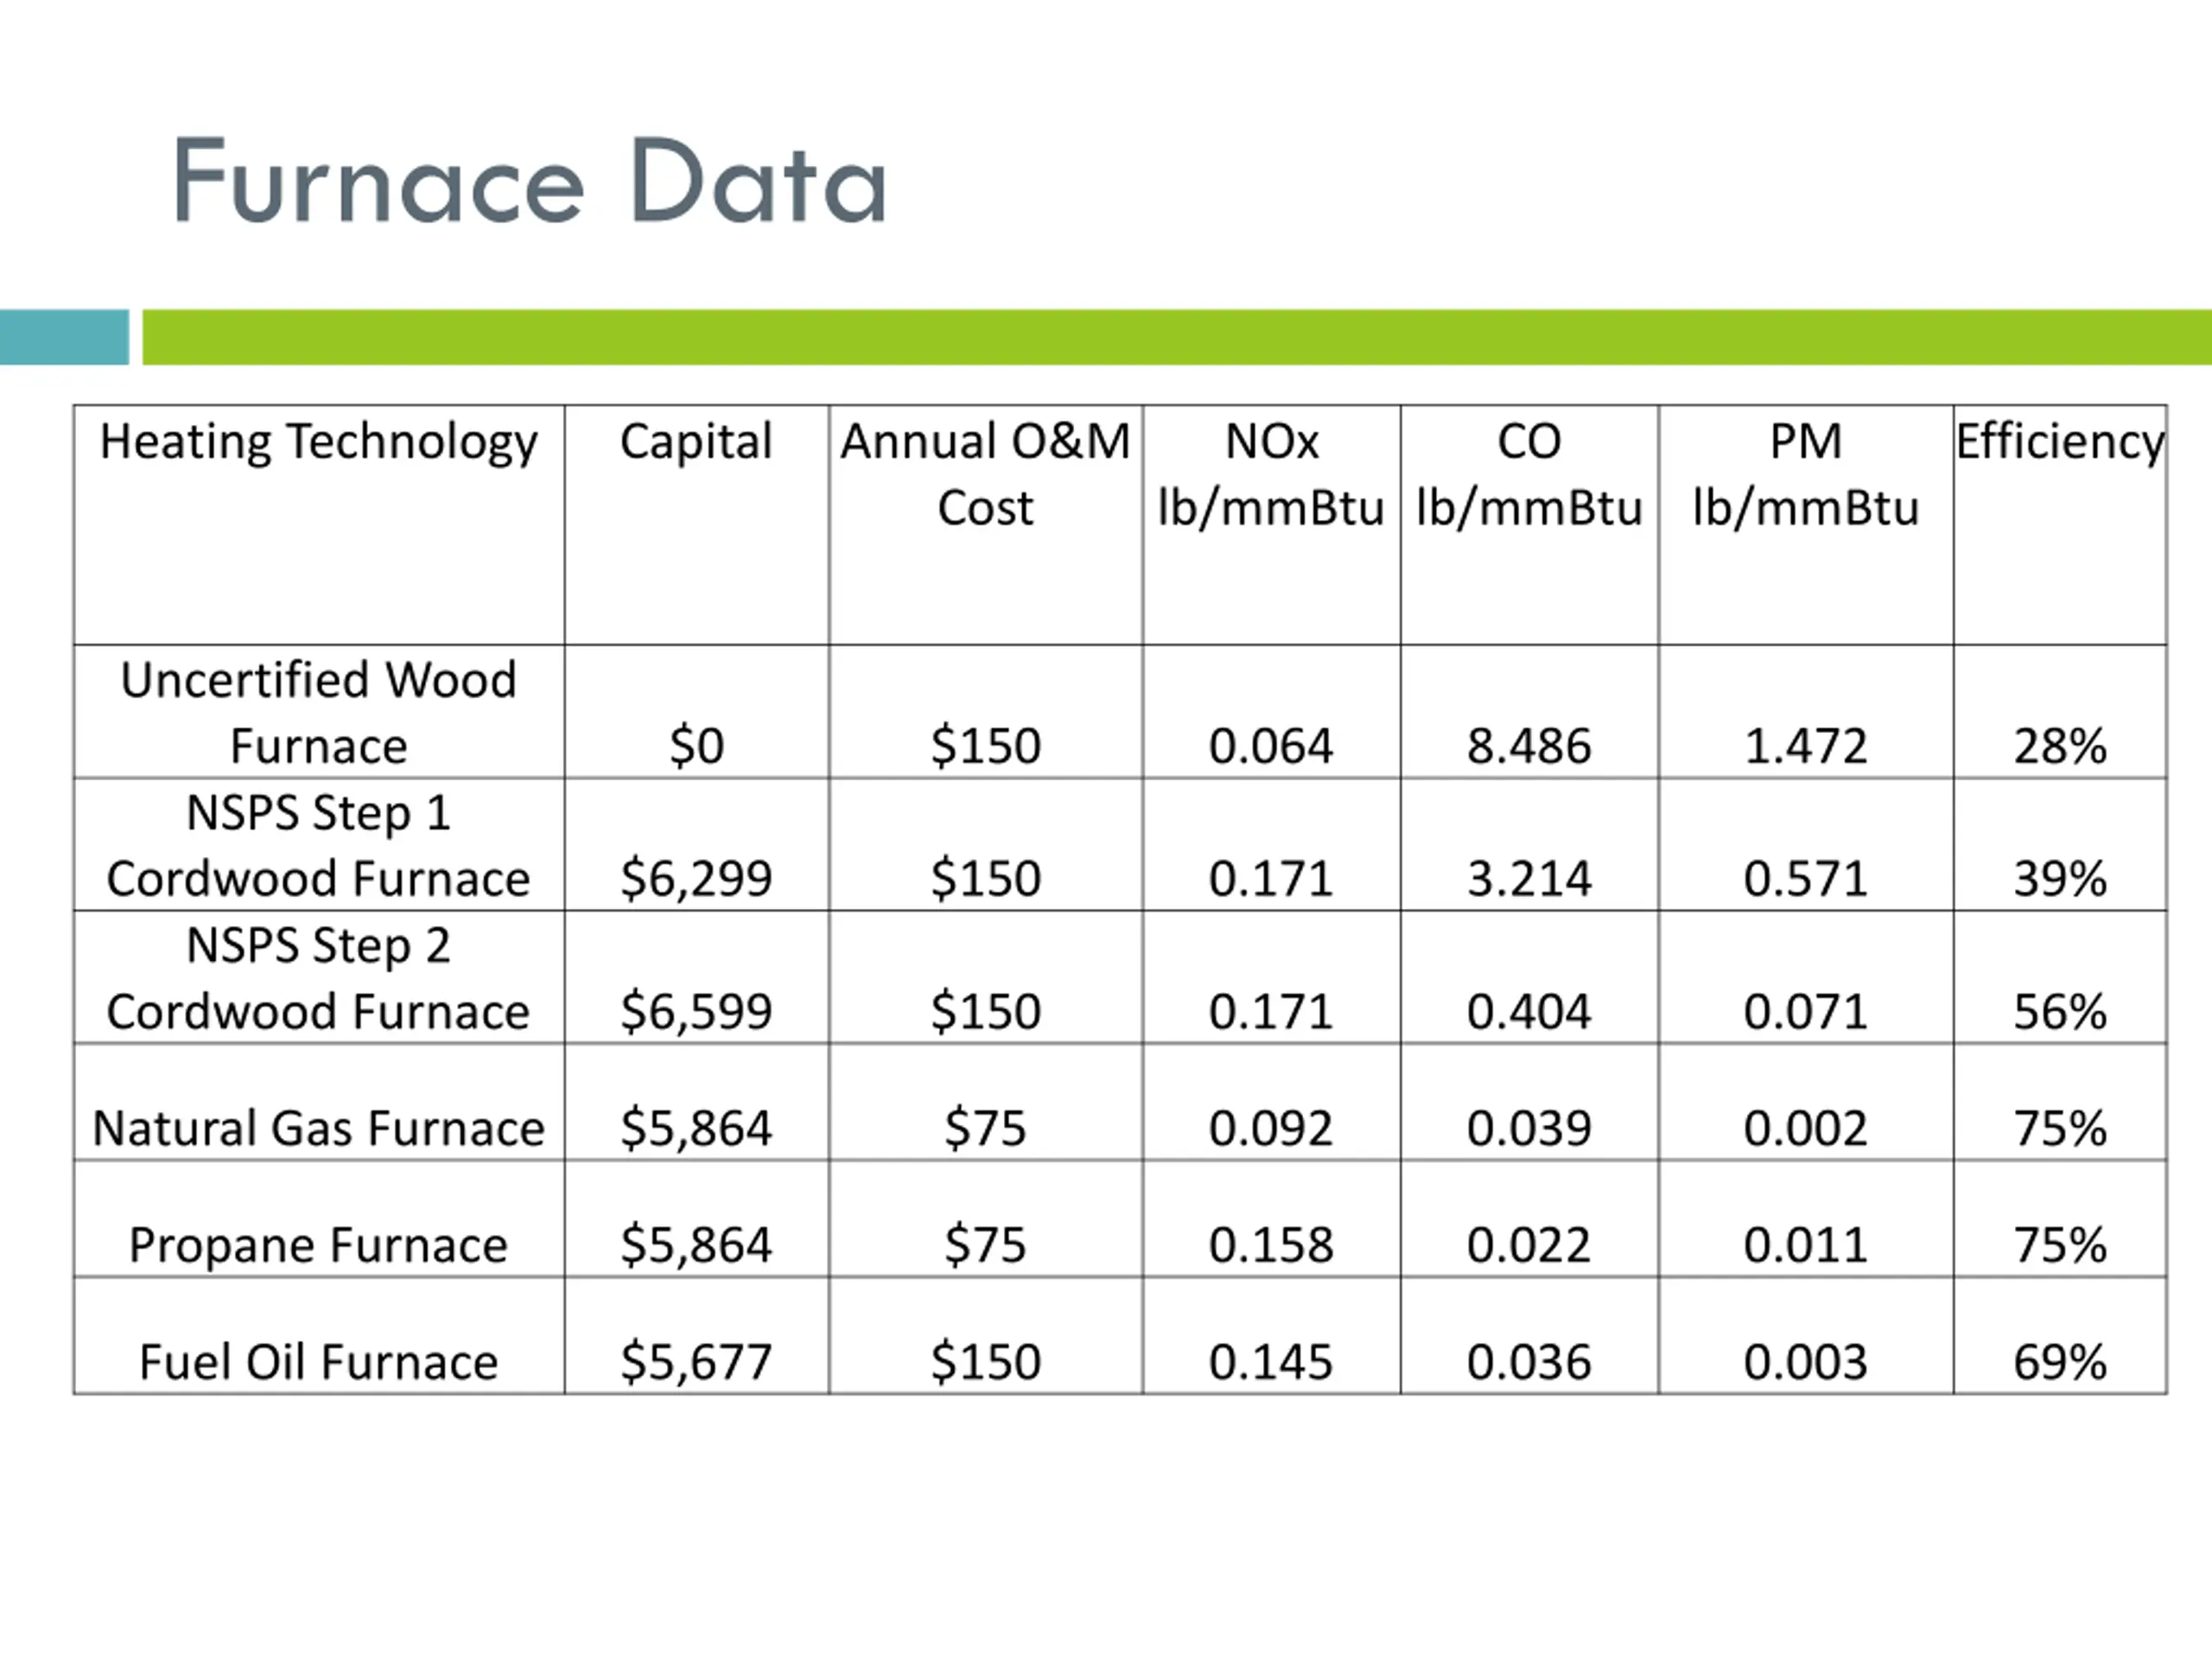
Task: Select the "Efficiency" column header
Action: [2060, 443]
